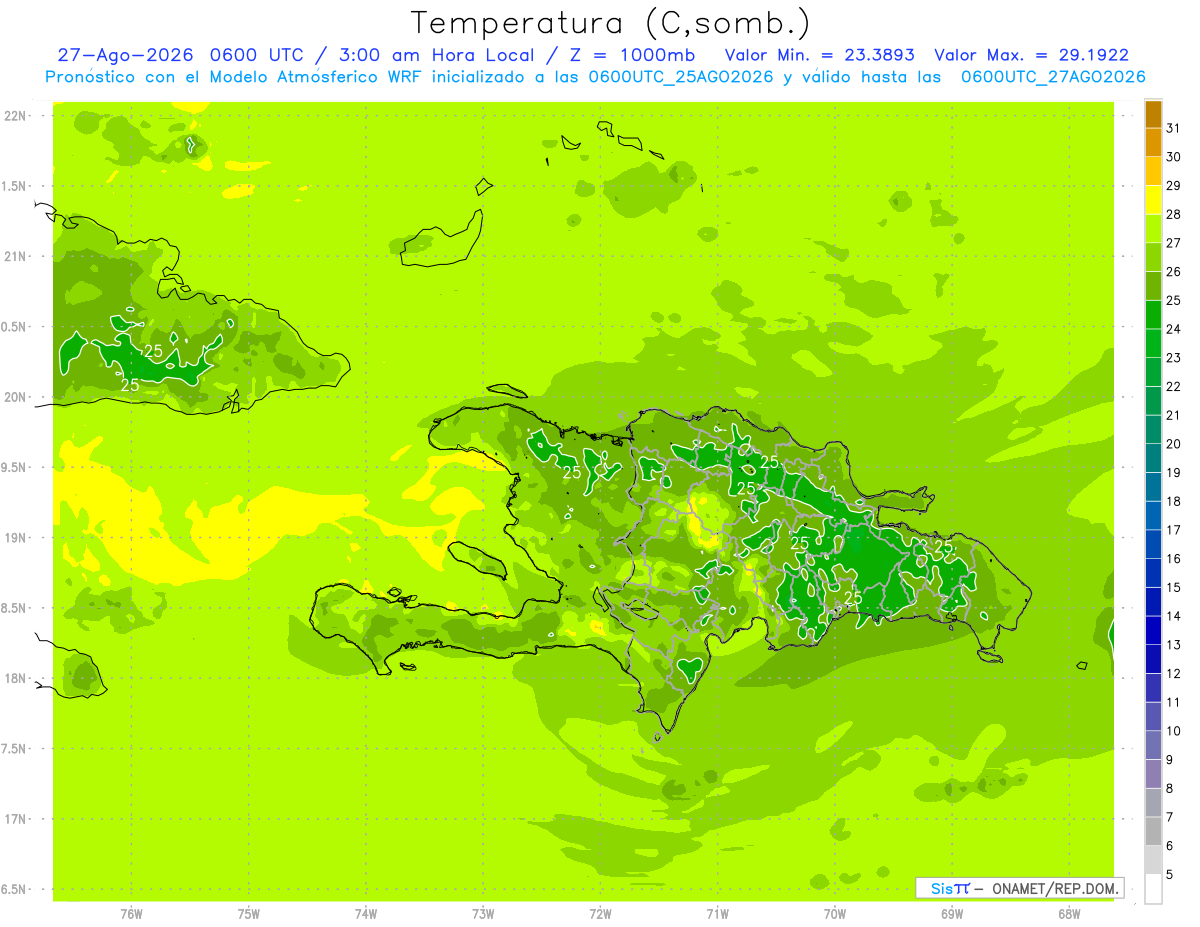The height and width of the screenshot is (927, 1200).
Task: Click the '7.5N' latitude tick label
Action: click(x=14, y=749)
